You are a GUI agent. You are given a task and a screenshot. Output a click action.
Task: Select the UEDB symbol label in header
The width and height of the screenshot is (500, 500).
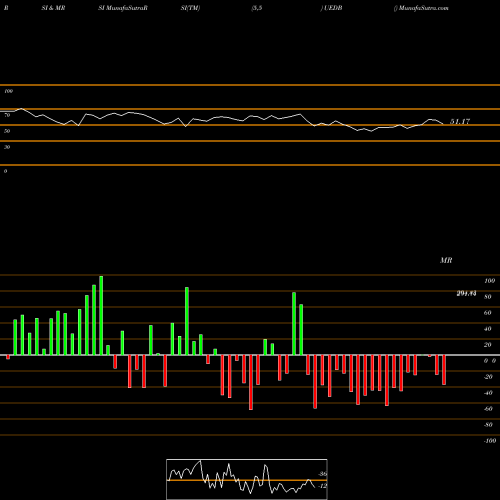click(333, 8)
